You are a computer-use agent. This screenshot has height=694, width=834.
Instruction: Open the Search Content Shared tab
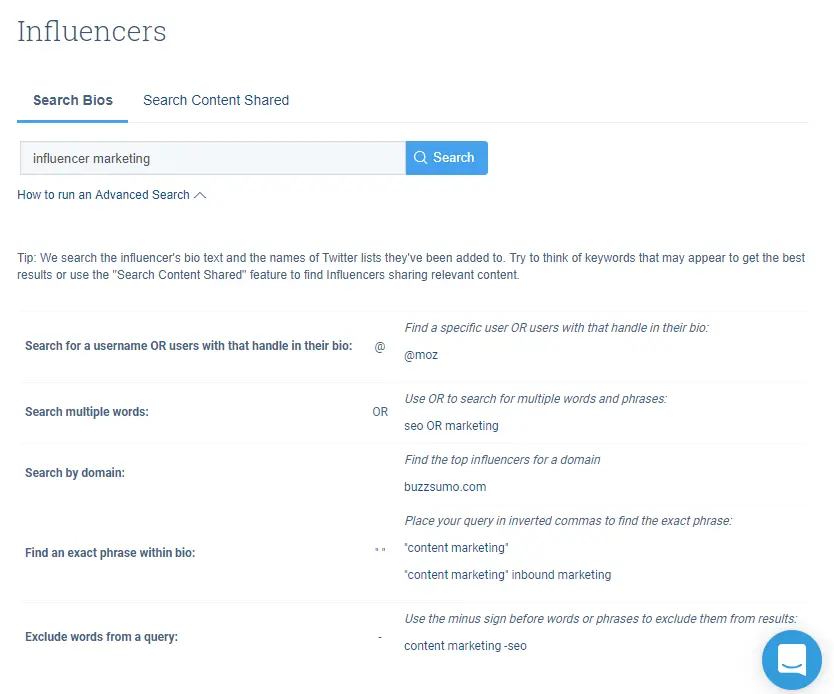click(x=216, y=100)
